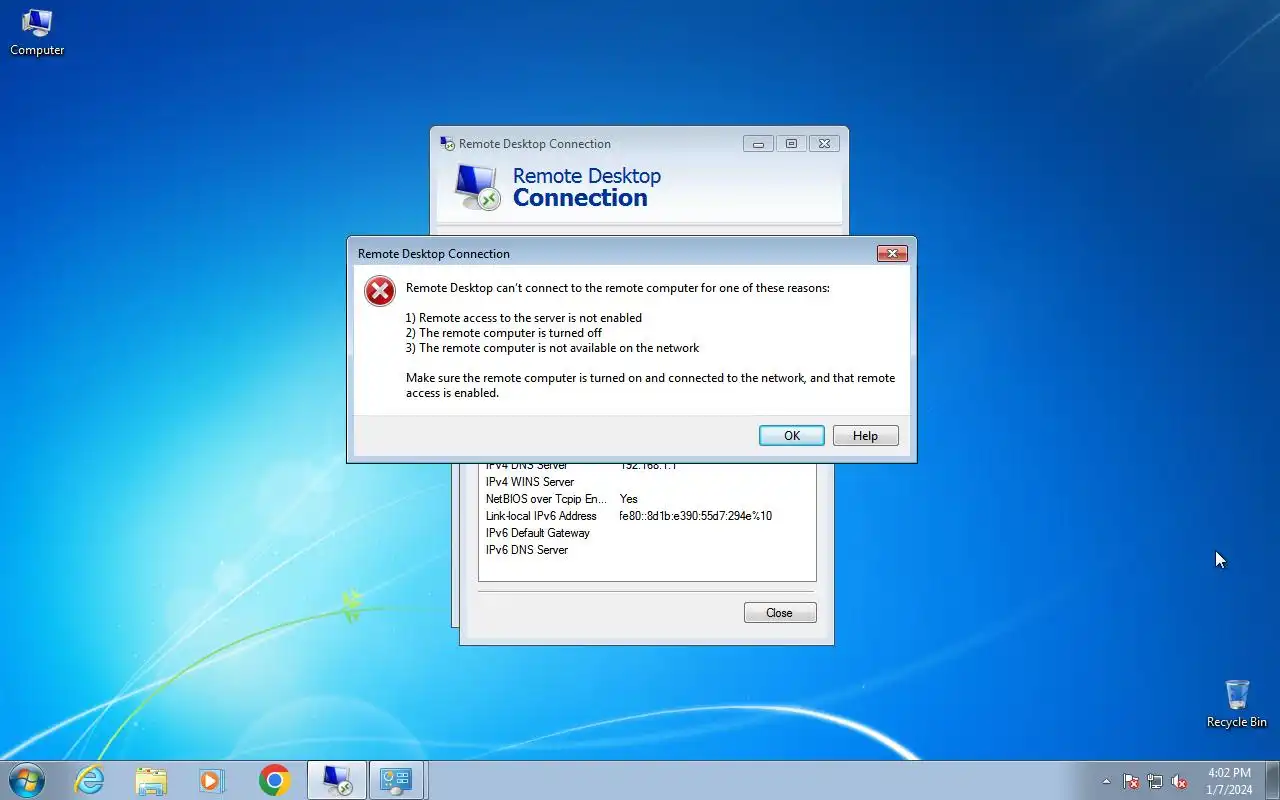Launch Windows Media Player from the taskbar
The height and width of the screenshot is (800, 1280).
(x=212, y=780)
